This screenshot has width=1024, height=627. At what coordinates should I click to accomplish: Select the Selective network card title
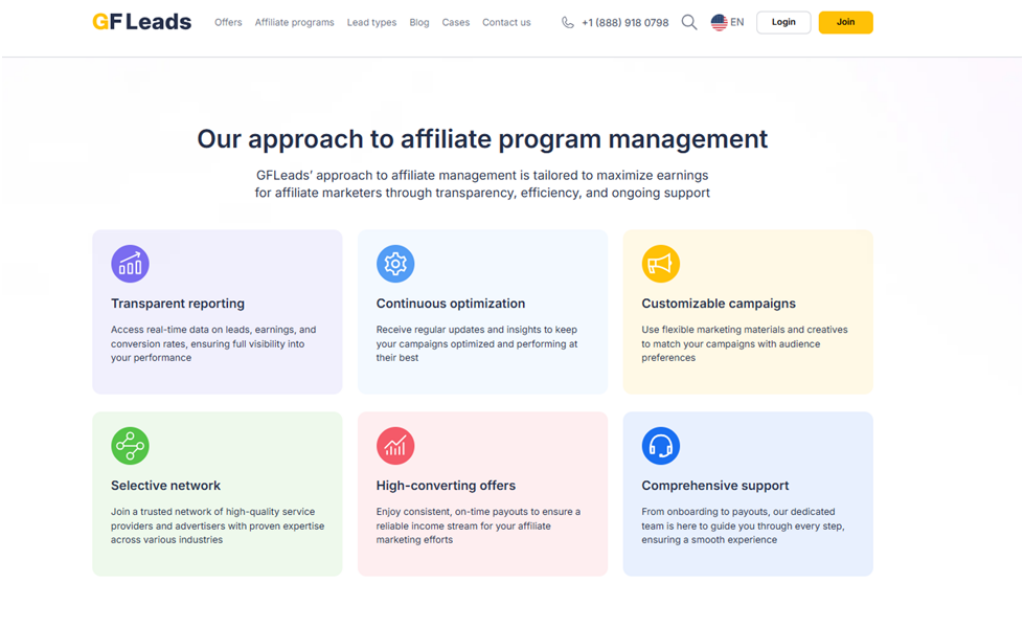[166, 485]
